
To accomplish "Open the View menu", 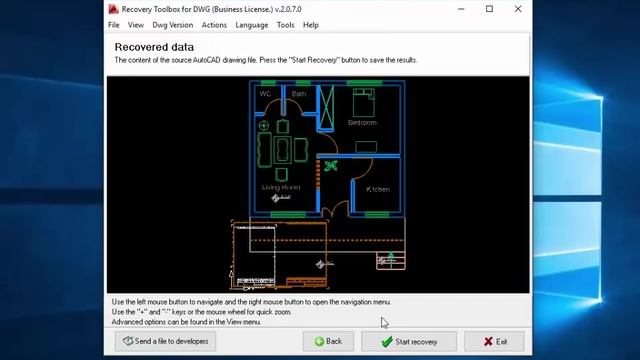I will click(136, 25).
